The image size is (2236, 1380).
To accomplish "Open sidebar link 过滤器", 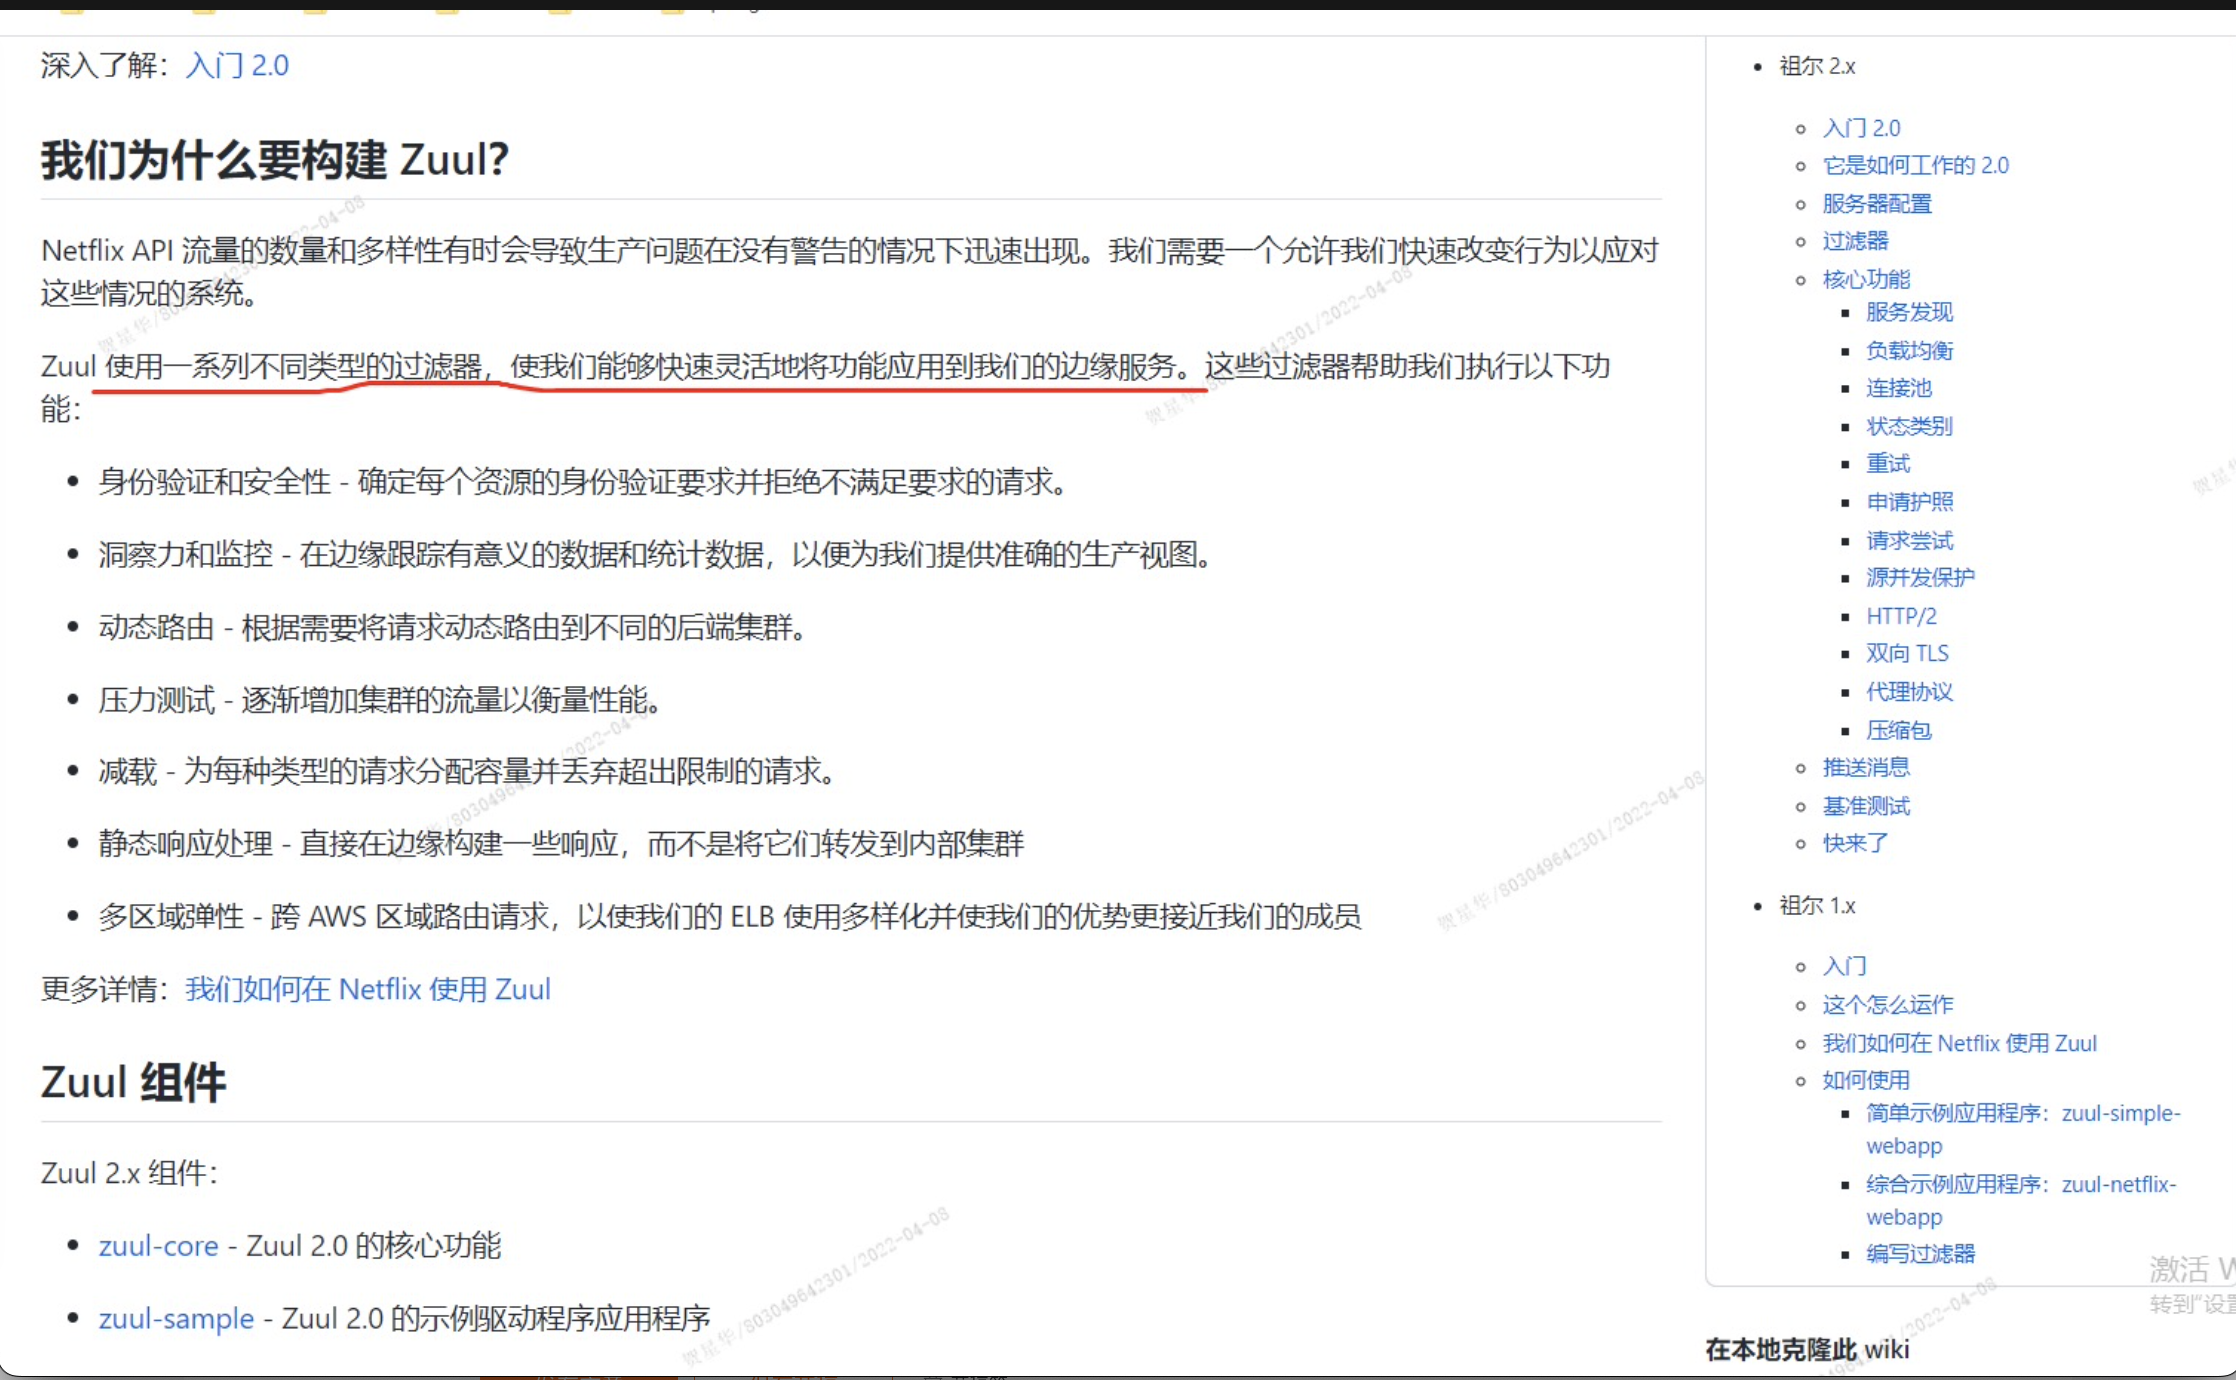I will 1855,241.
